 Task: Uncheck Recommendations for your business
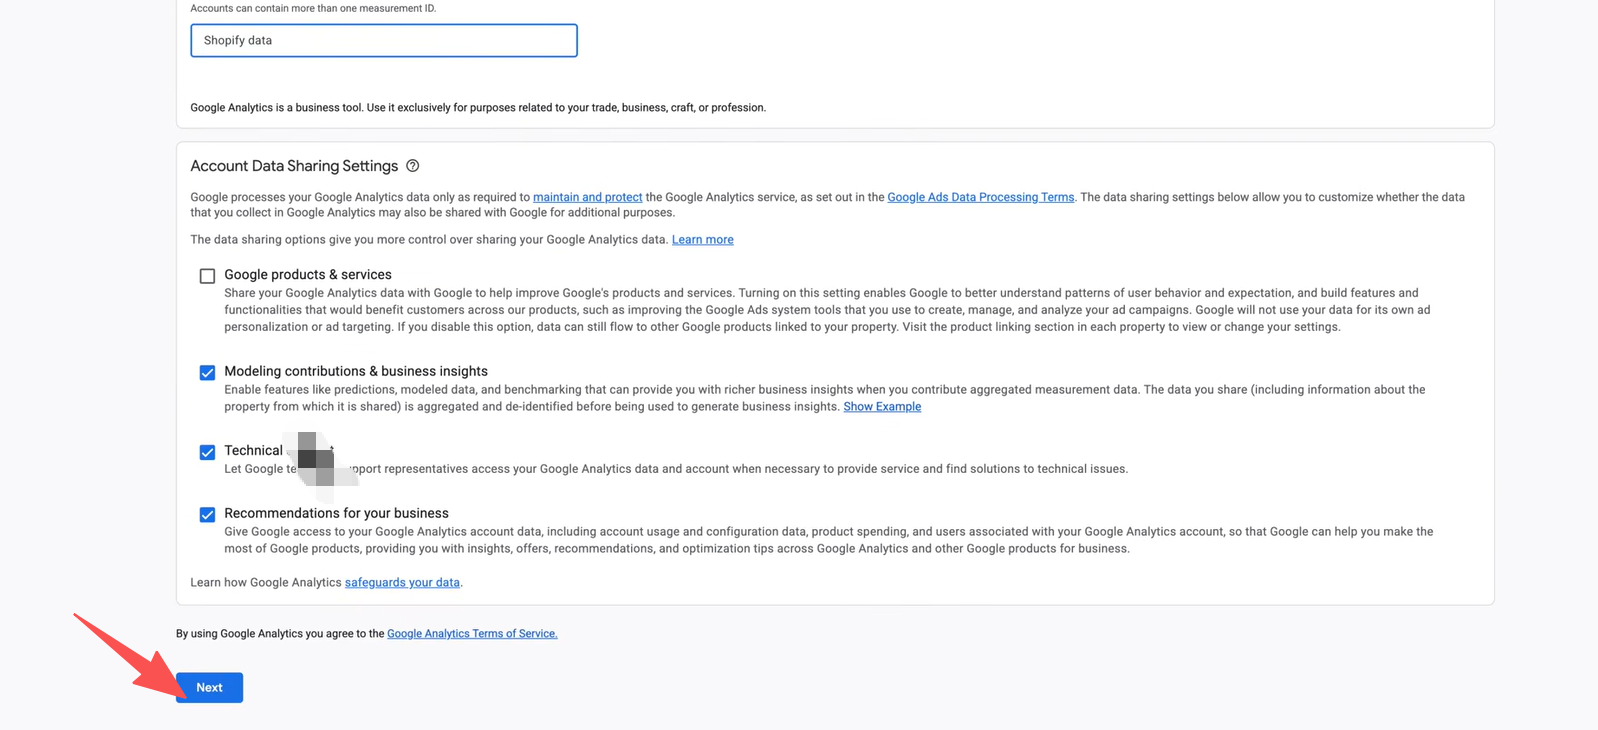(x=207, y=515)
